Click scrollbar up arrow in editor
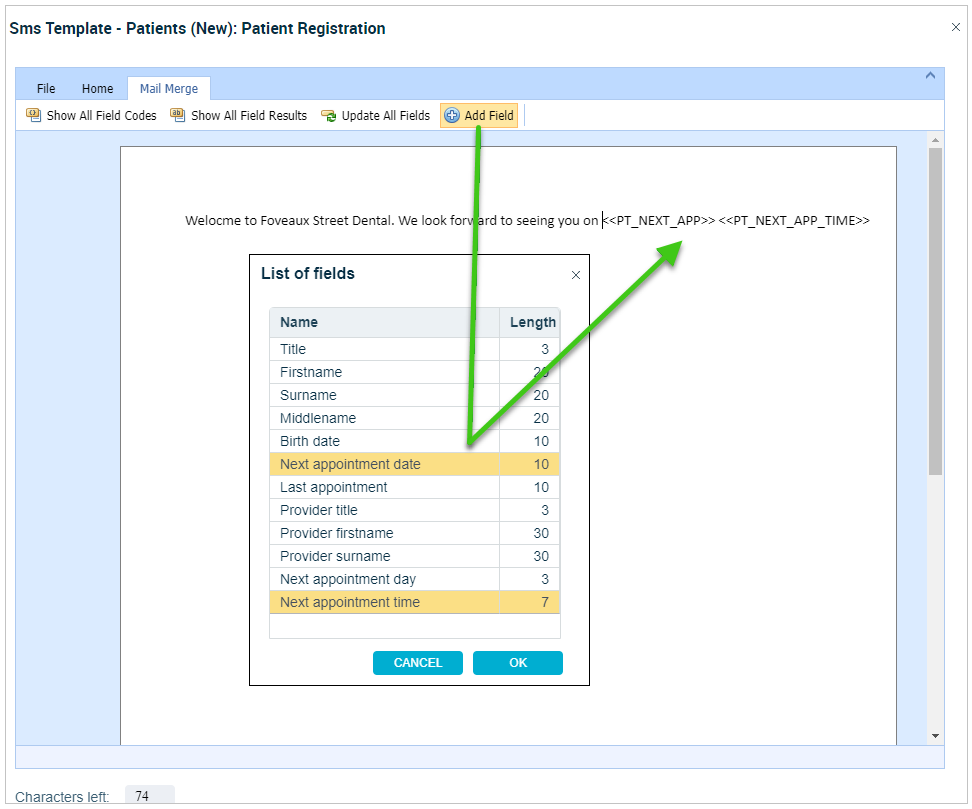This screenshot has width=972, height=809. click(935, 140)
